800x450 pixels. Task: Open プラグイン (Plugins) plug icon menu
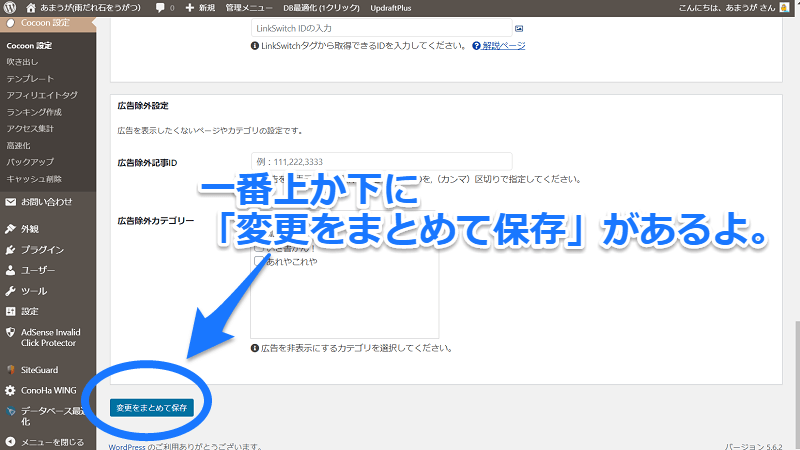click(12, 250)
